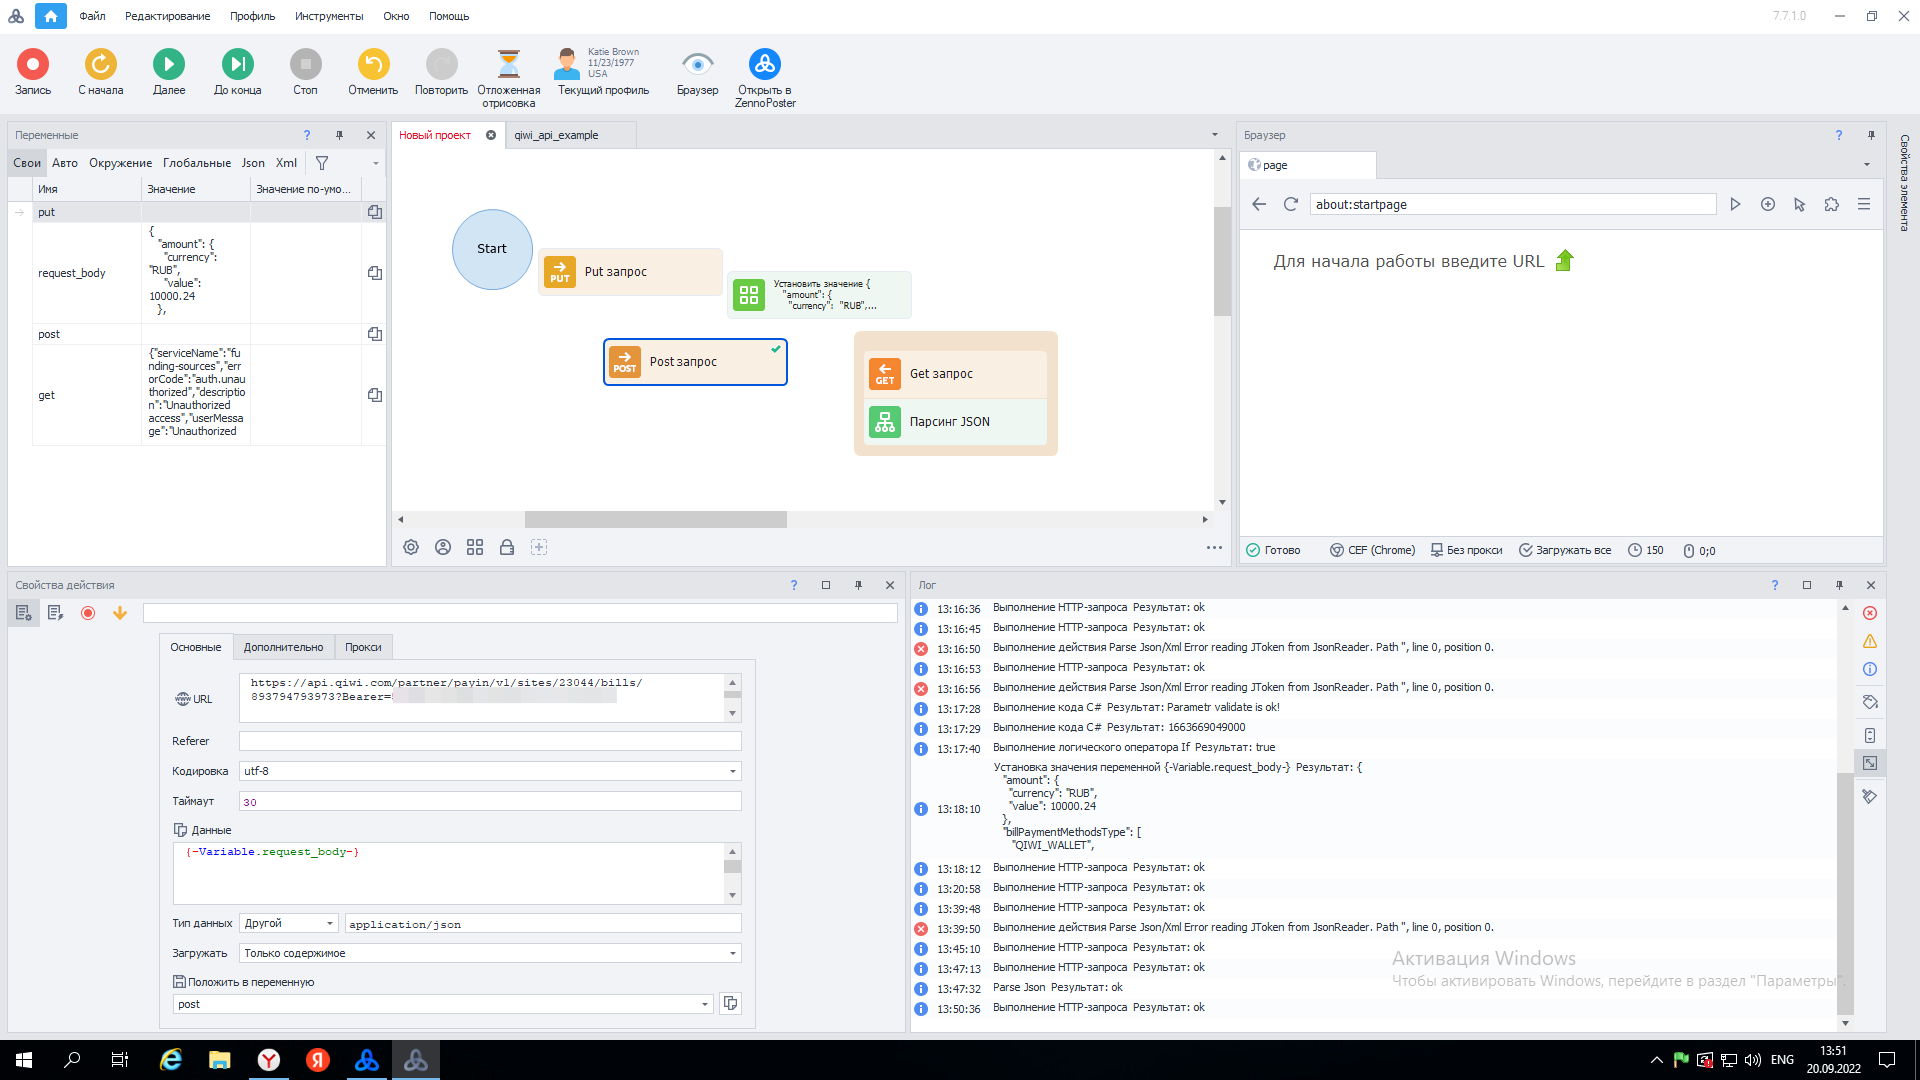This screenshot has width=1920, height=1080.
Task: Expand the post variable dropdown
Action: 705,1004
